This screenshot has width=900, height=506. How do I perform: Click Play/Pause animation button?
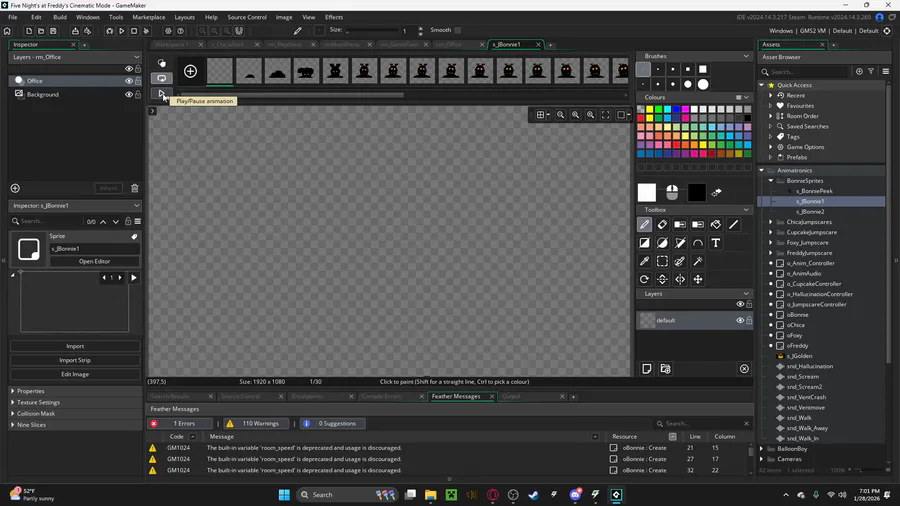pos(161,93)
